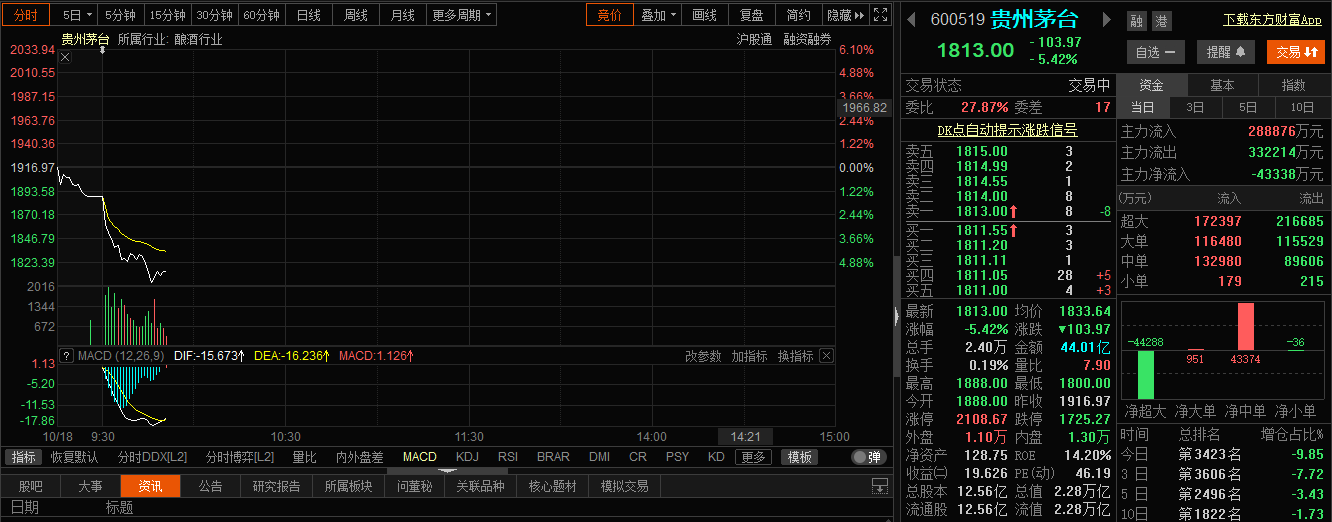Viewport: 1332px width, 522px height.
Task: Open the 公告 announcements tab
Action: (210, 486)
